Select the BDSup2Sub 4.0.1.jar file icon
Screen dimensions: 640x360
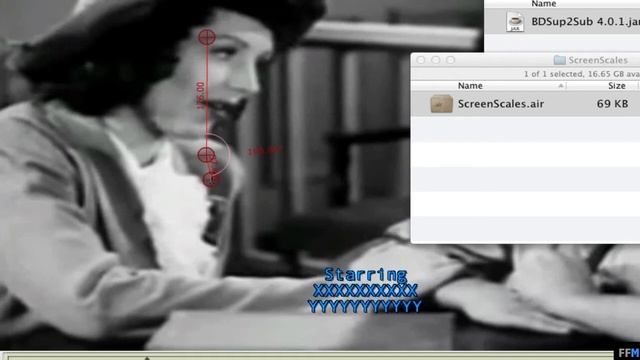(515, 22)
